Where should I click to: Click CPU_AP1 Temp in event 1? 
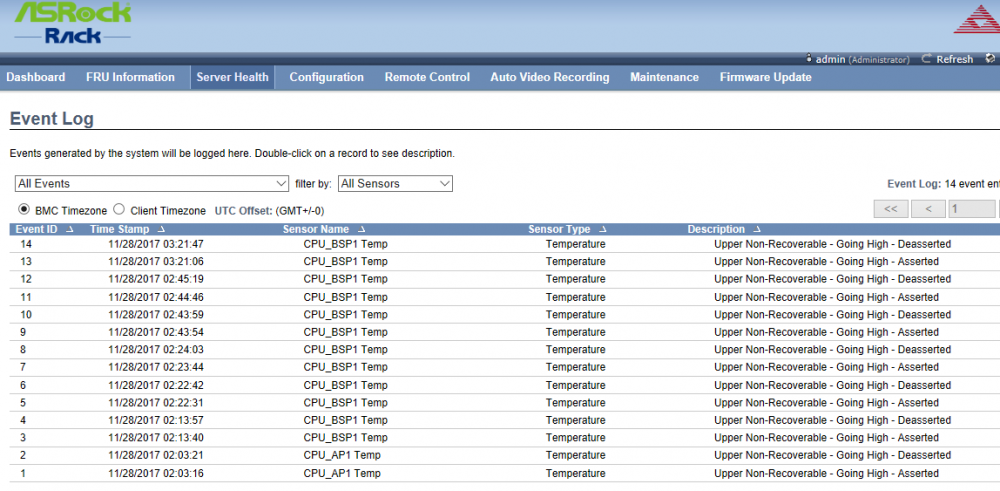click(x=342, y=473)
